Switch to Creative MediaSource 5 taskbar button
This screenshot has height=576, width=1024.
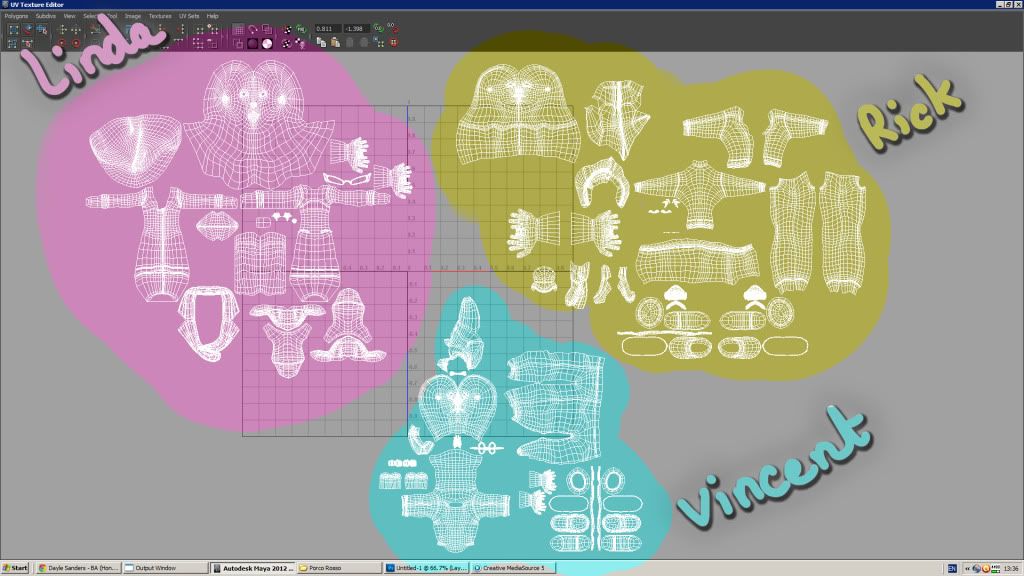[513, 568]
